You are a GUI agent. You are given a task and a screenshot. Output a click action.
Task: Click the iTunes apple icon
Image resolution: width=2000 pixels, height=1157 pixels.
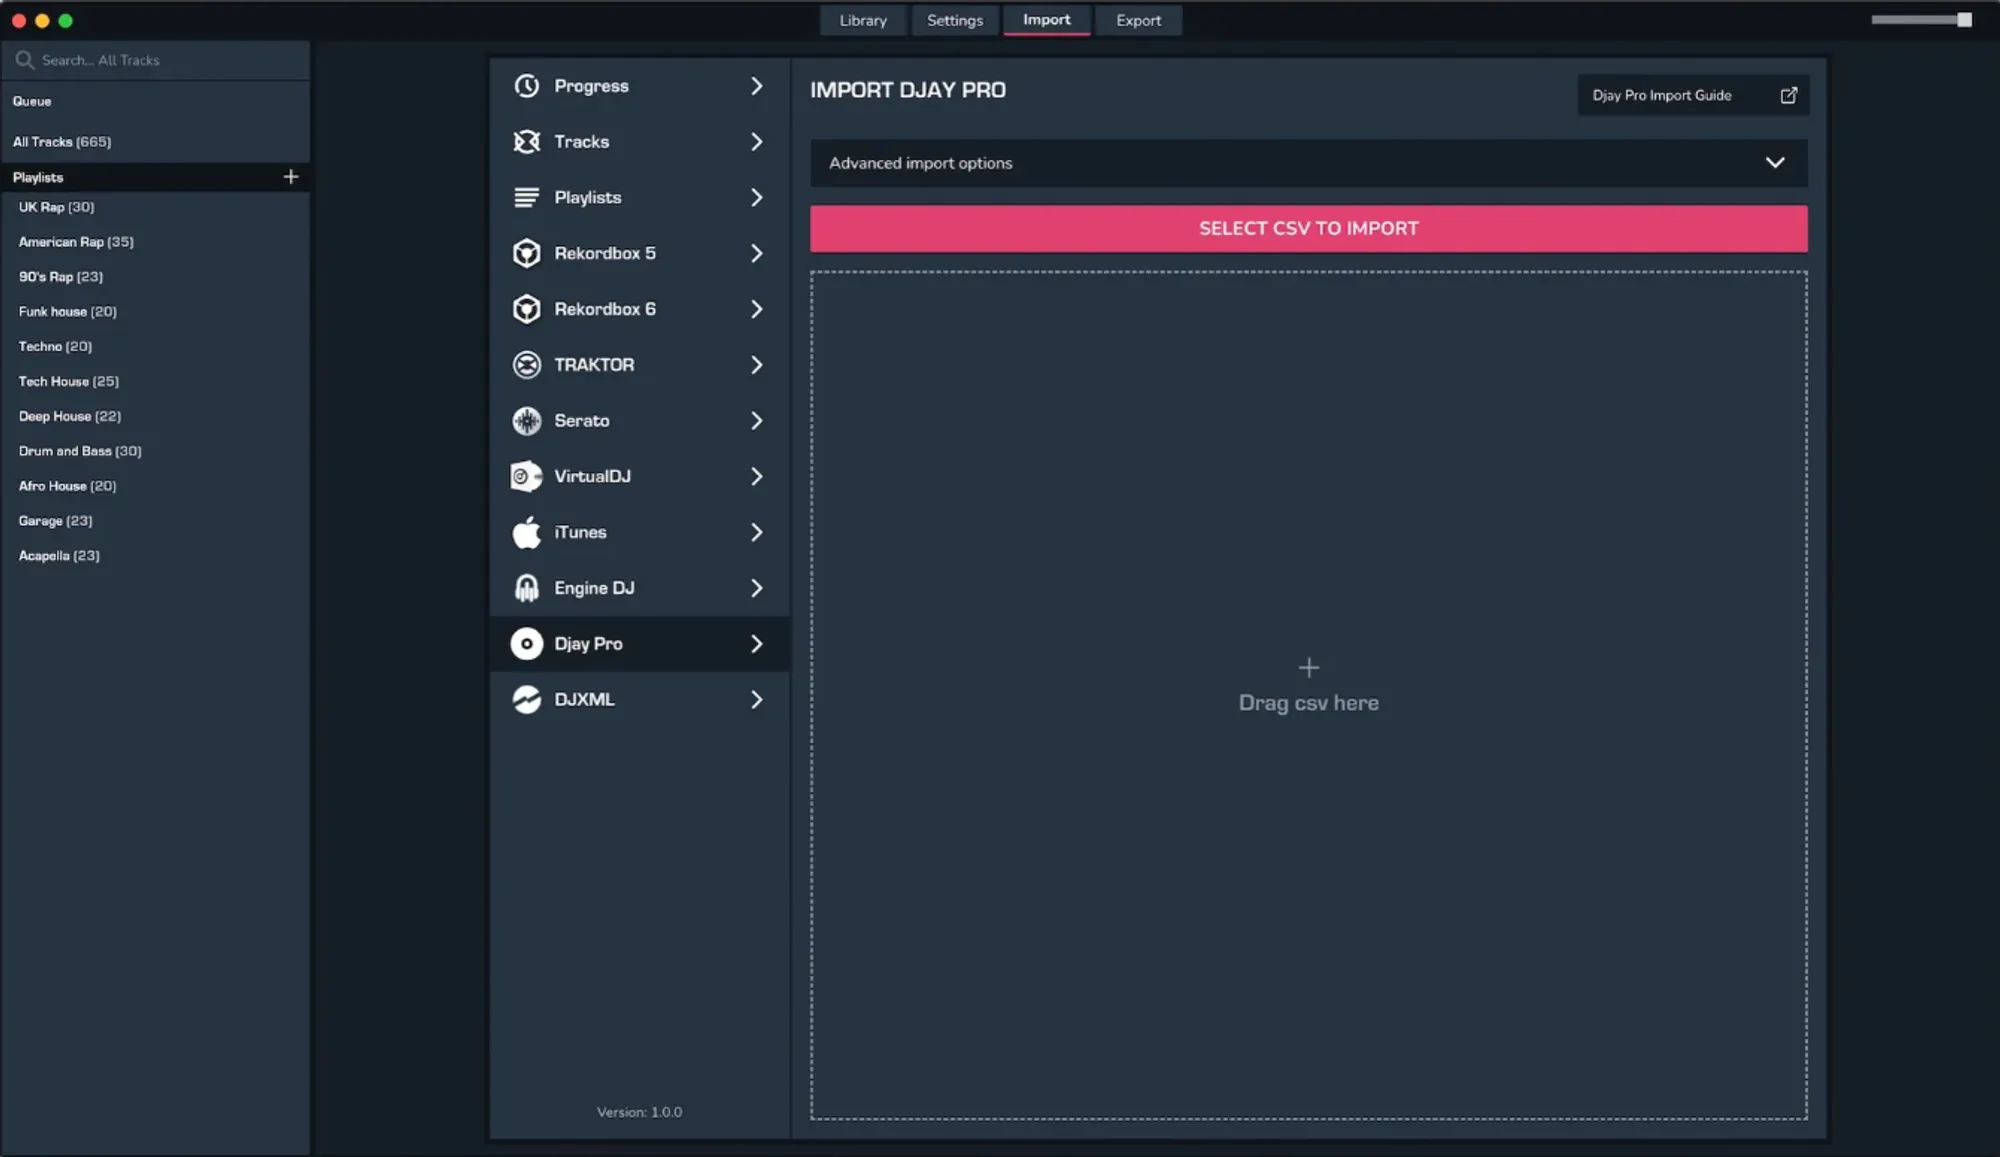pos(527,532)
